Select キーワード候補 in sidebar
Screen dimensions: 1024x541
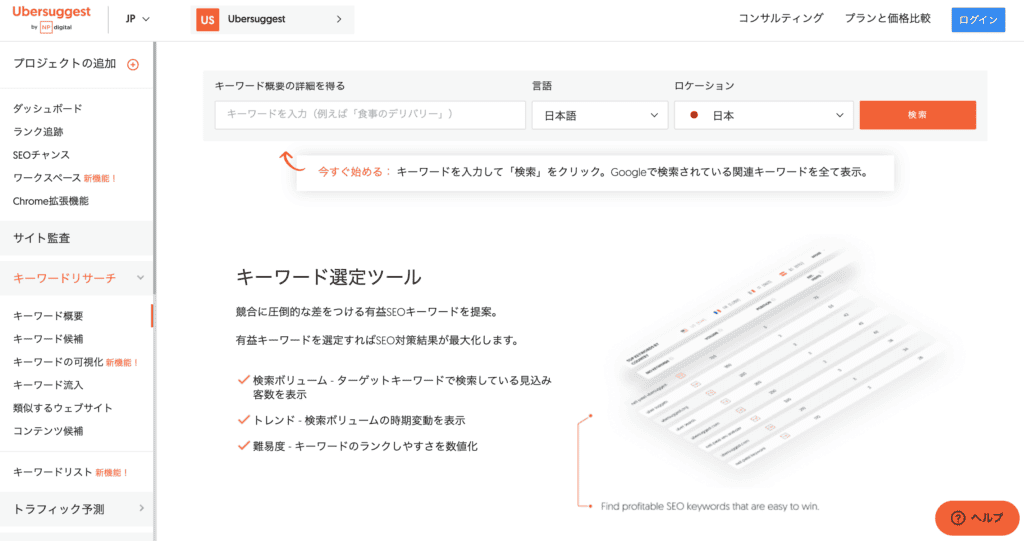(x=48, y=338)
